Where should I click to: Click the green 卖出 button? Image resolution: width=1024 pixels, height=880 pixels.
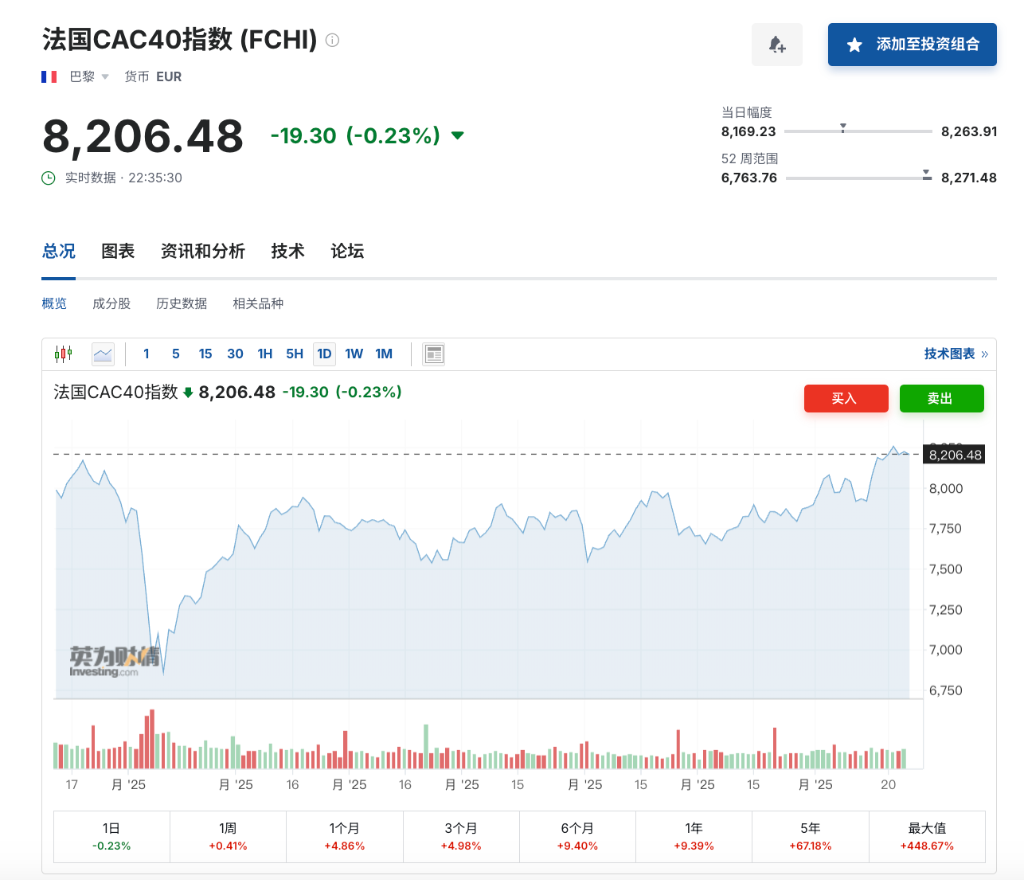(x=941, y=398)
